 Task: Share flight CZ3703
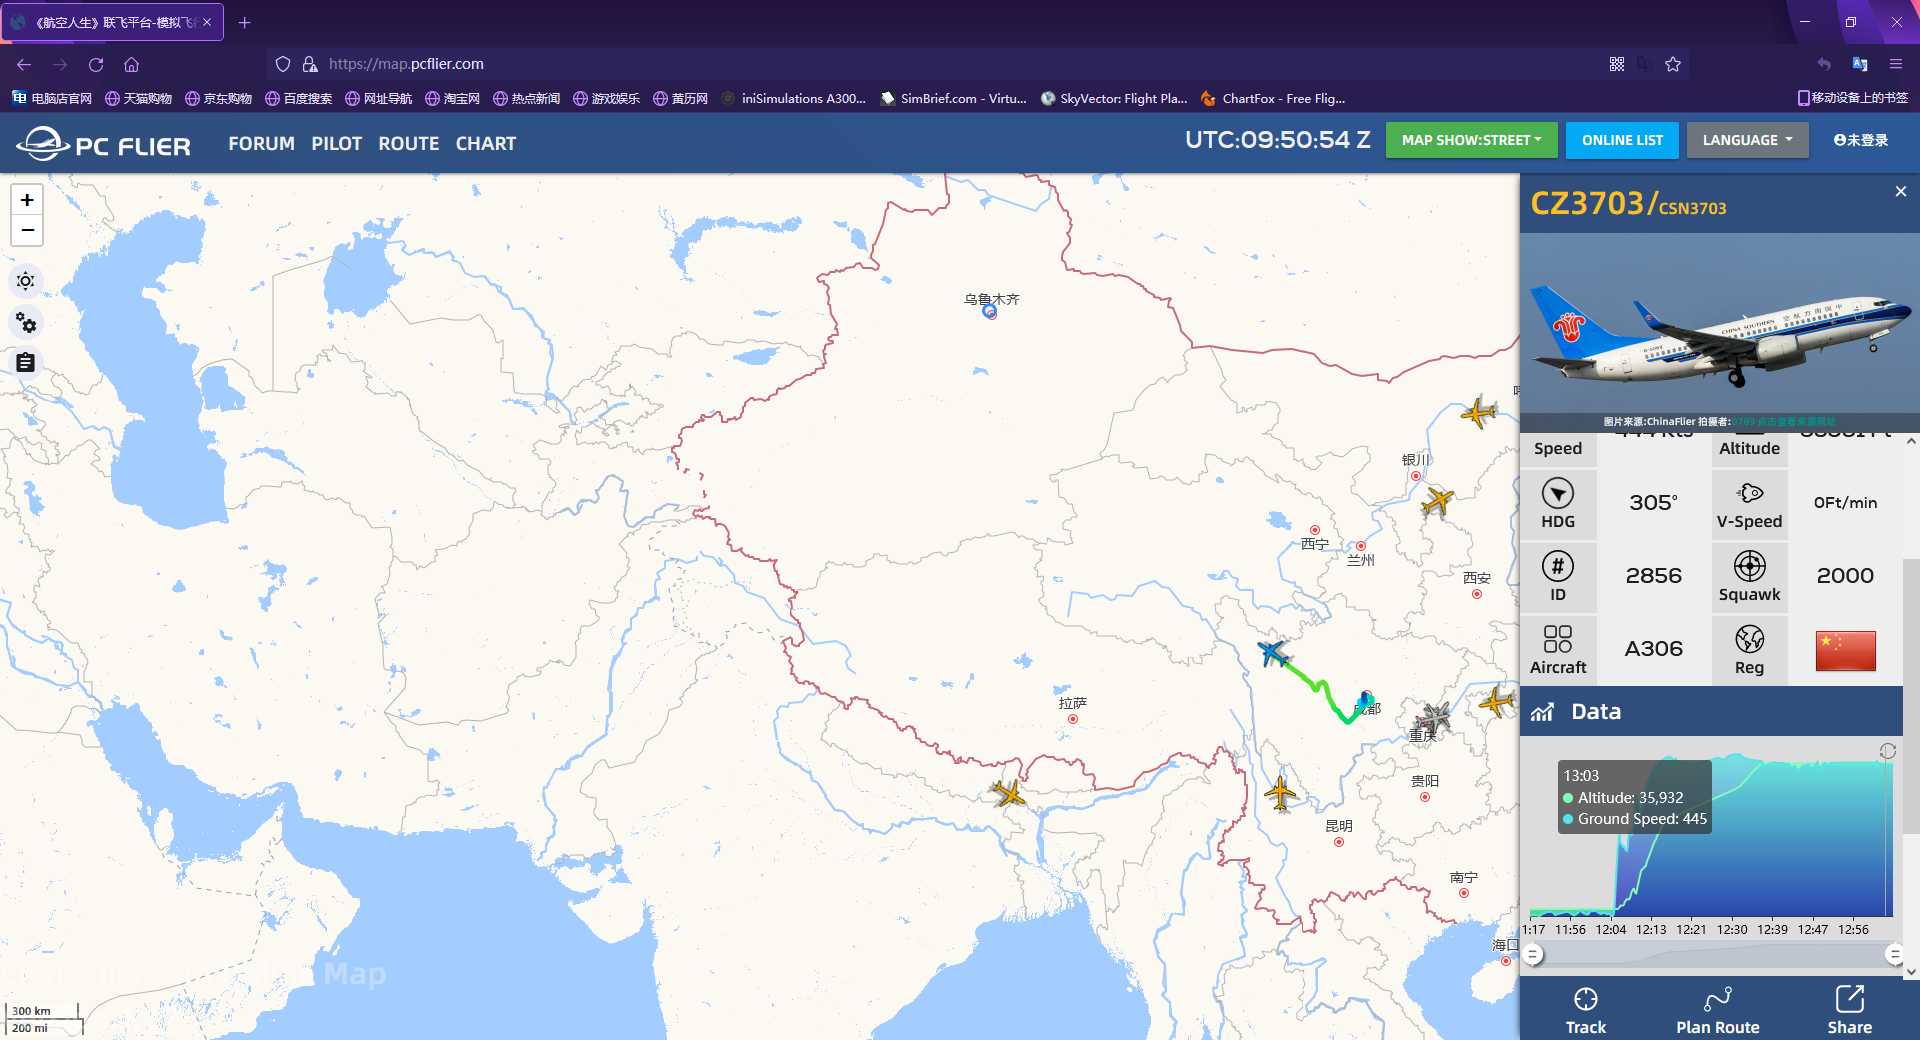click(1849, 1010)
